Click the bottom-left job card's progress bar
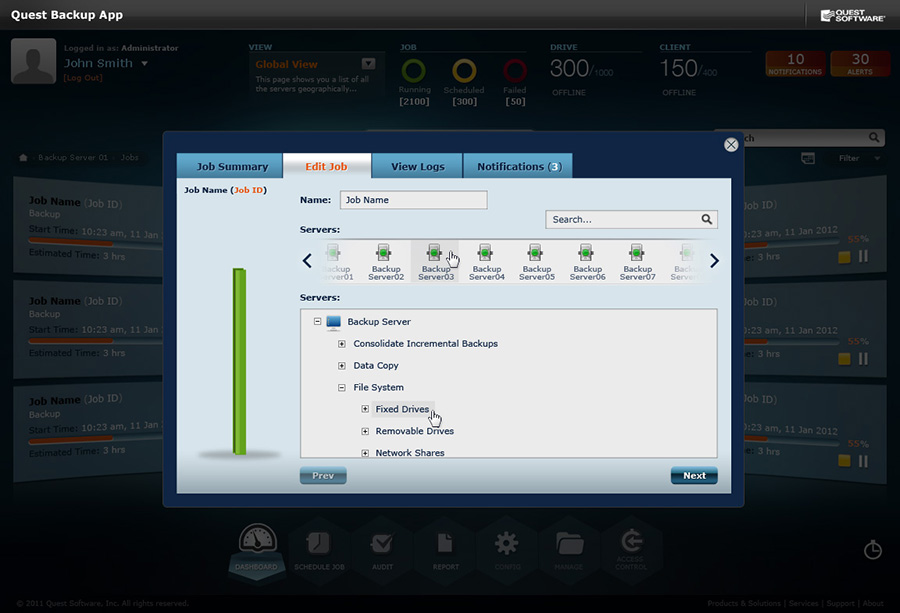This screenshot has width=900, height=613. tap(95, 440)
